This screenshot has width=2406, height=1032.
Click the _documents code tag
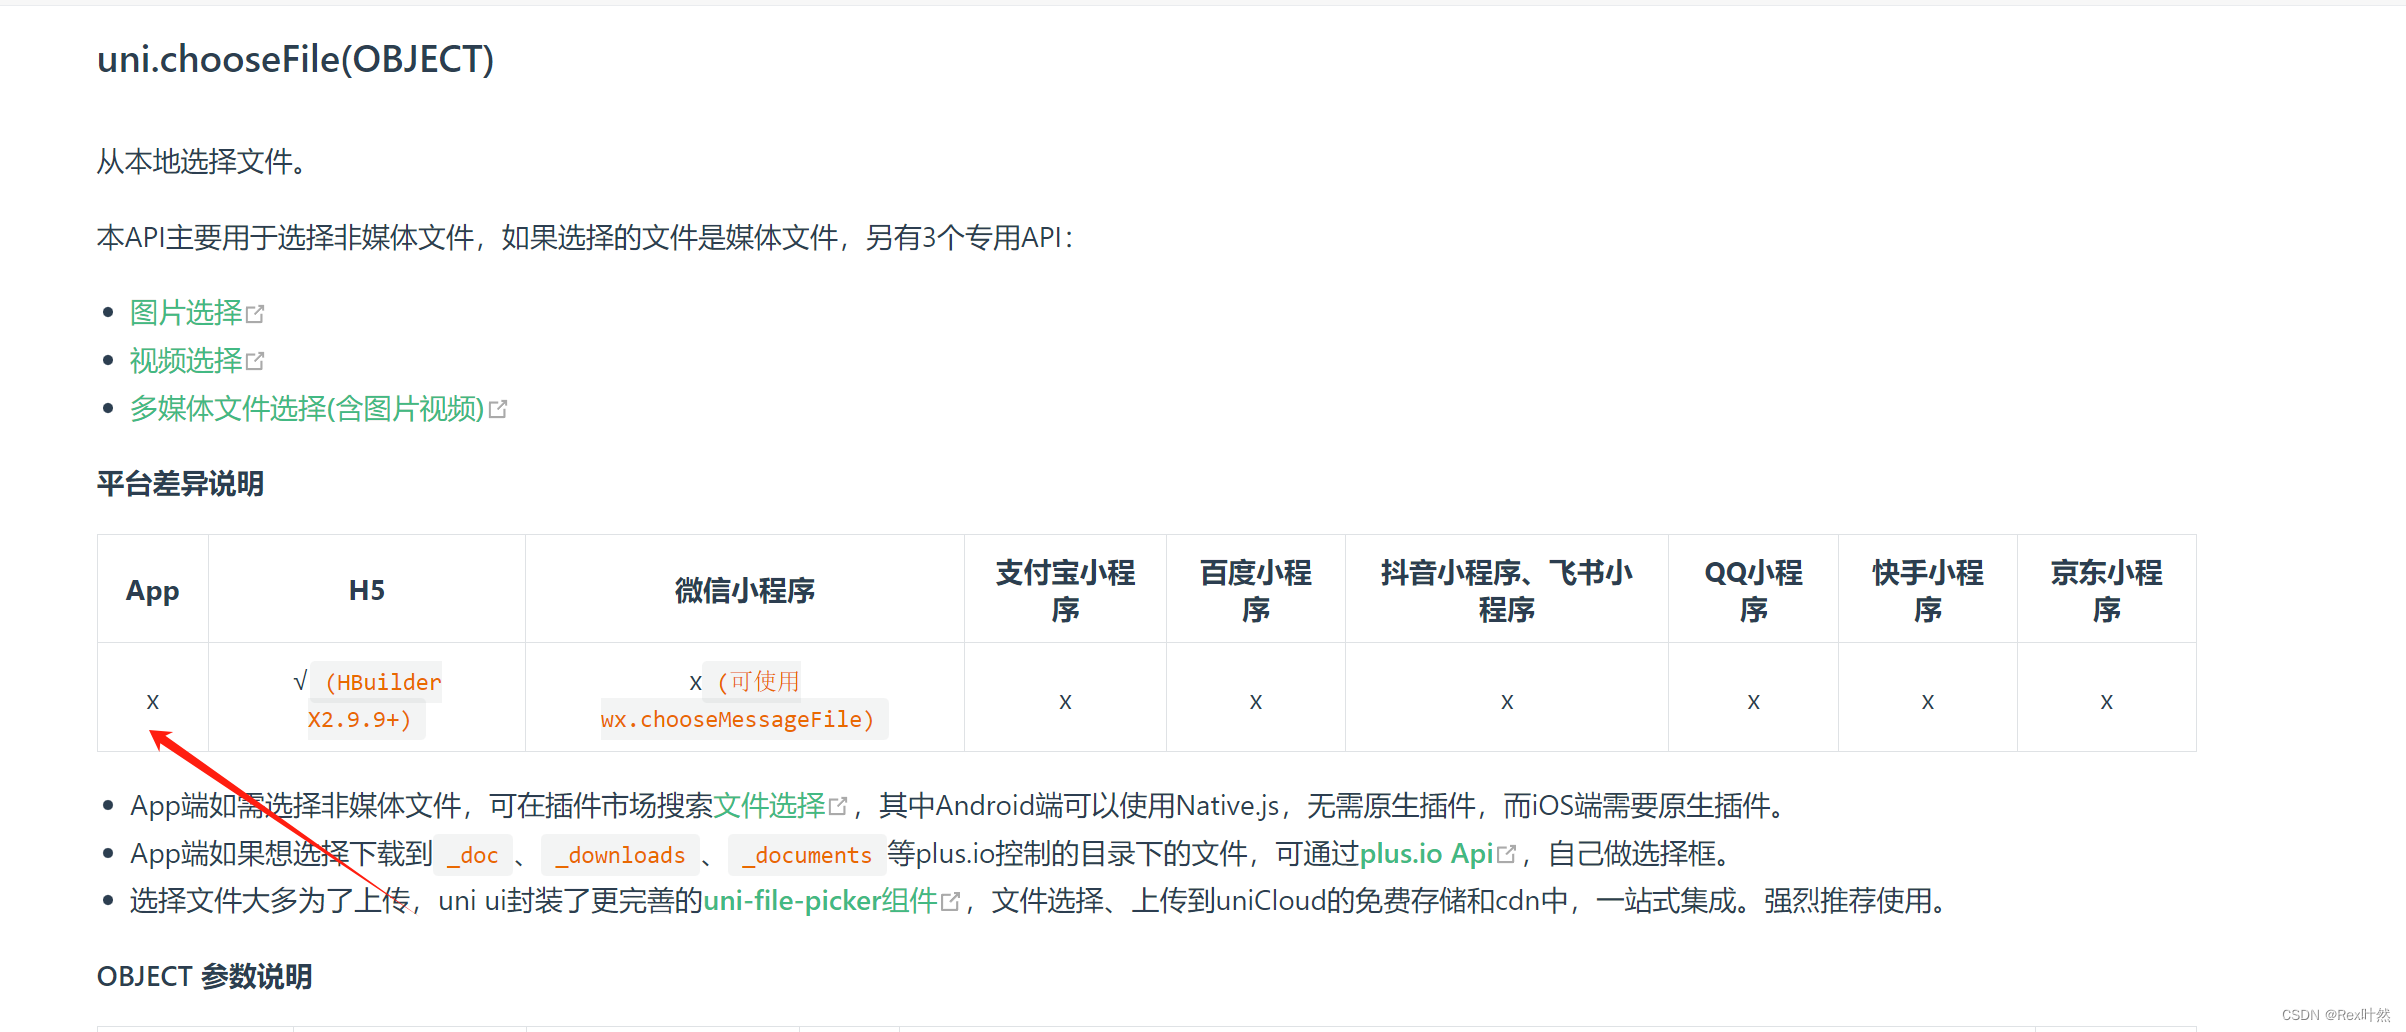tap(807, 855)
